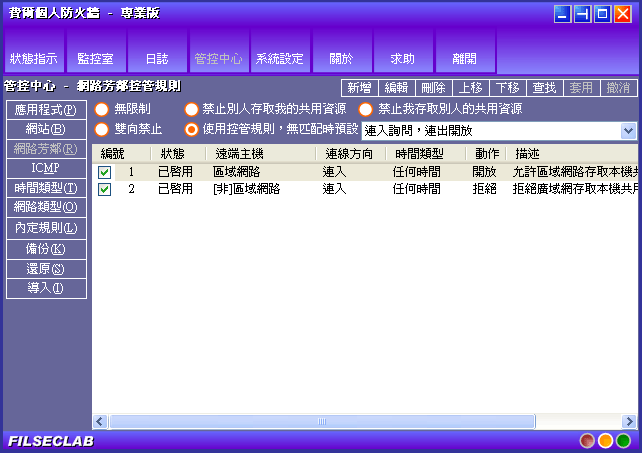Screen dimensions: 642x453
Task: Click the orange circle status indicator
Action: point(605,440)
